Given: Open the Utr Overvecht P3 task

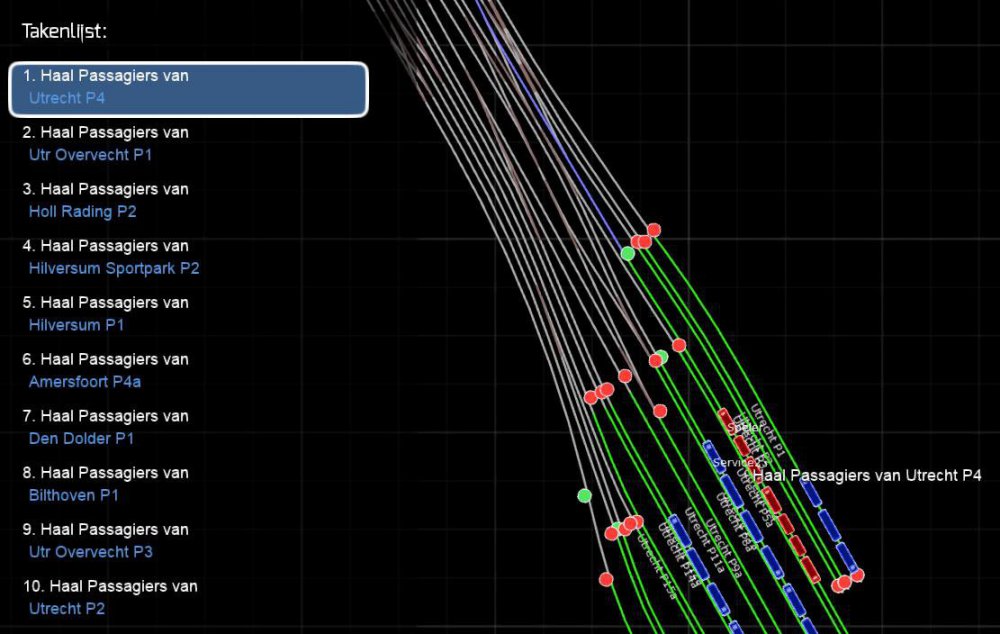Looking at the screenshot, I should coord(91,552).
